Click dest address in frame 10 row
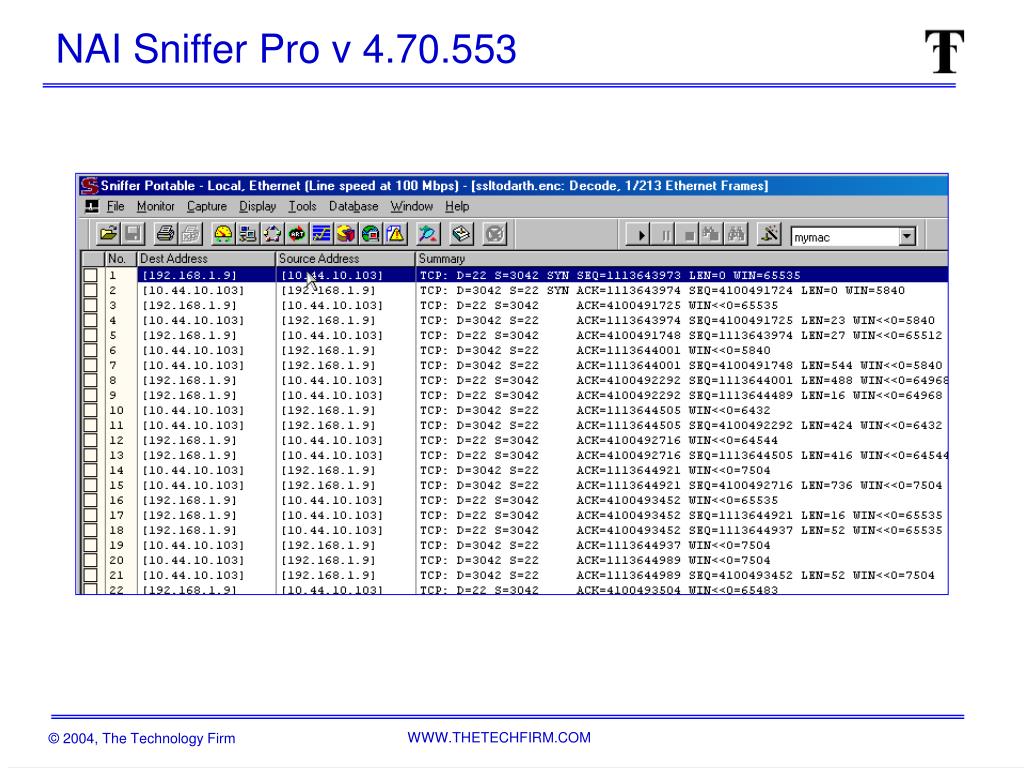The height and width of the screenshot is (768, 1024). point(193,411)
